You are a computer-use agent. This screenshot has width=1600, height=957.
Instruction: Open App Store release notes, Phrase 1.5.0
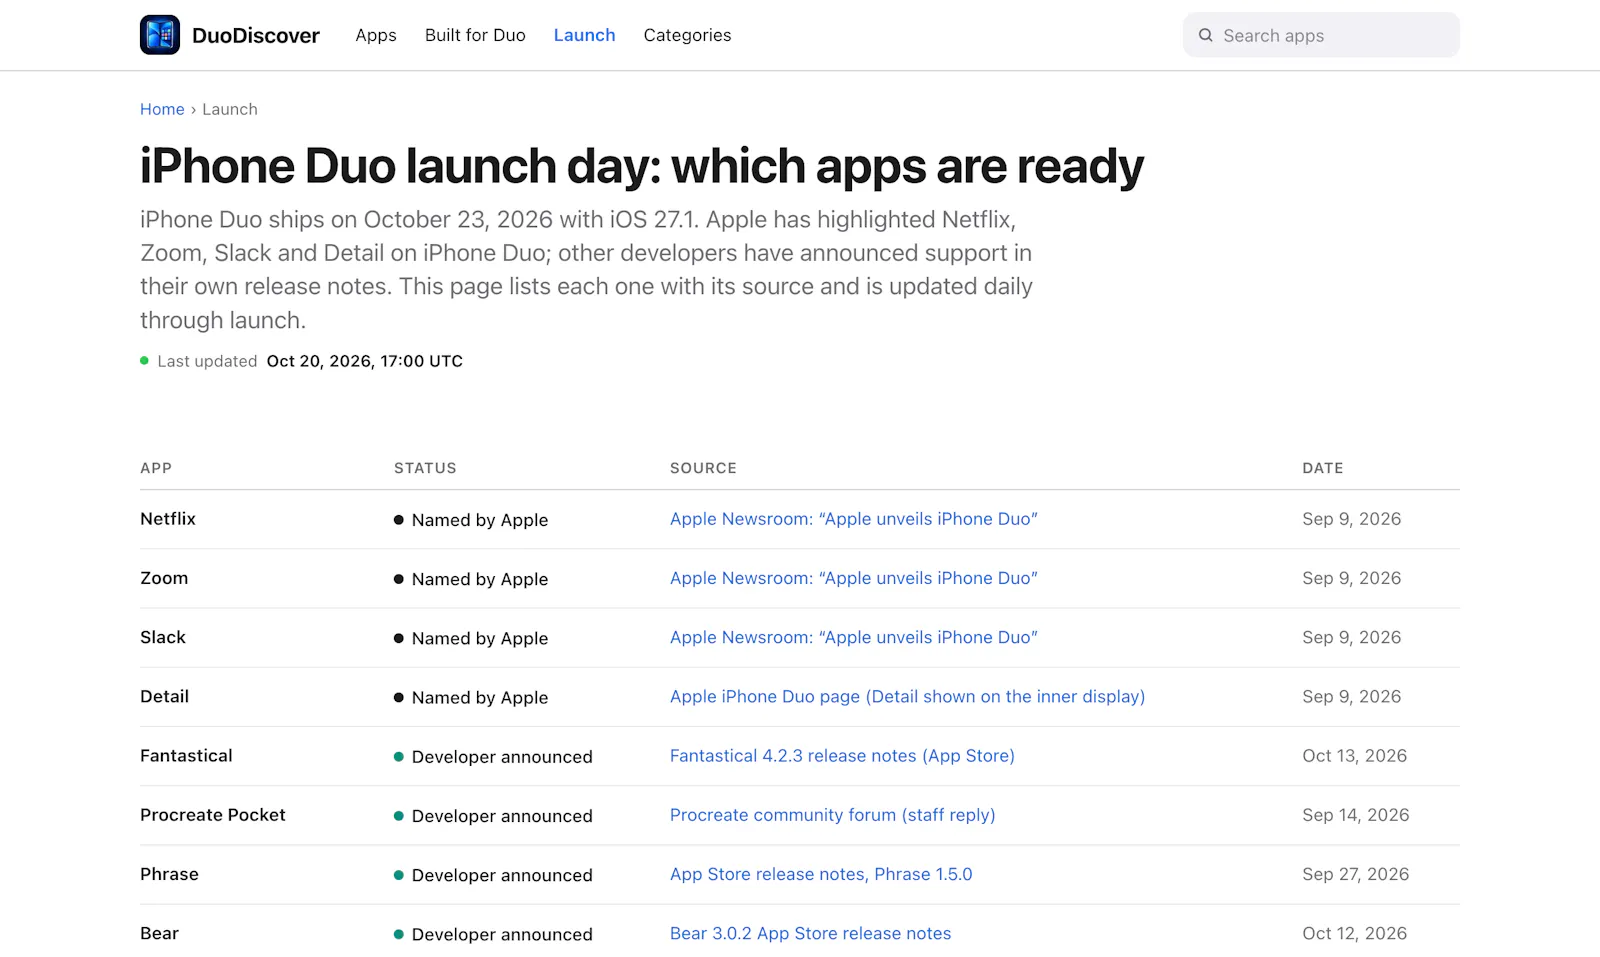(821, 874)
